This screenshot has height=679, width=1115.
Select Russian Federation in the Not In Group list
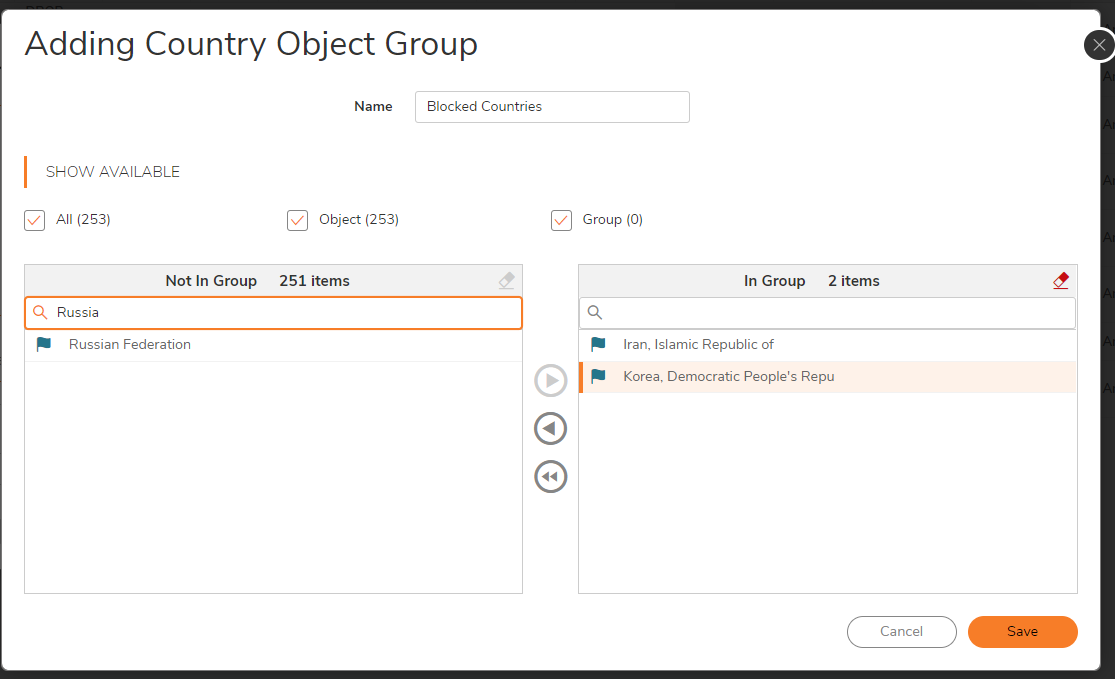130,345
